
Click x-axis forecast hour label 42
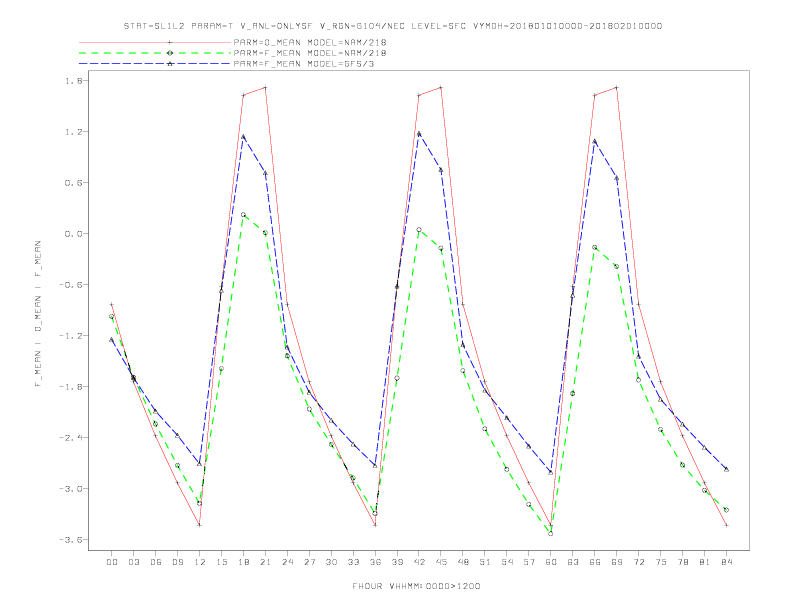coord(419,562)
